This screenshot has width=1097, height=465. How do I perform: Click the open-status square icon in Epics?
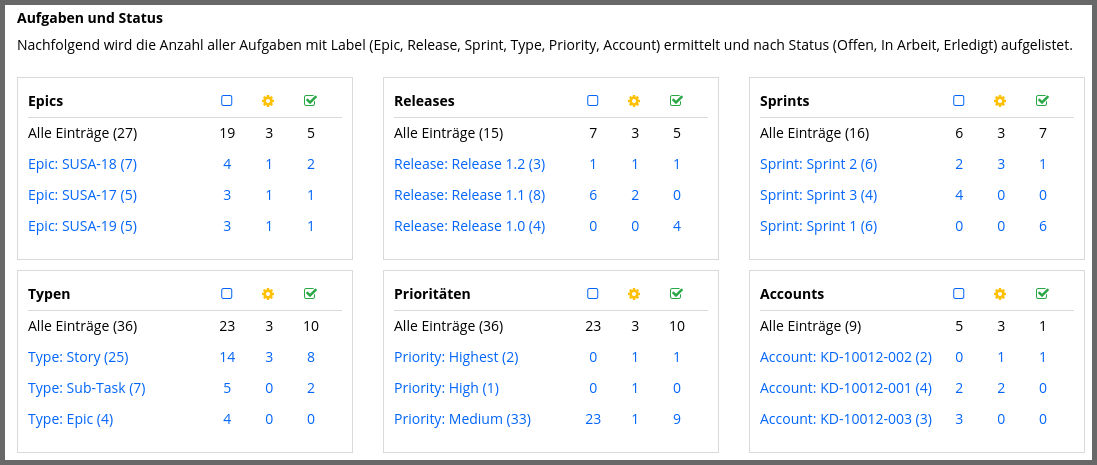(227, 101)
